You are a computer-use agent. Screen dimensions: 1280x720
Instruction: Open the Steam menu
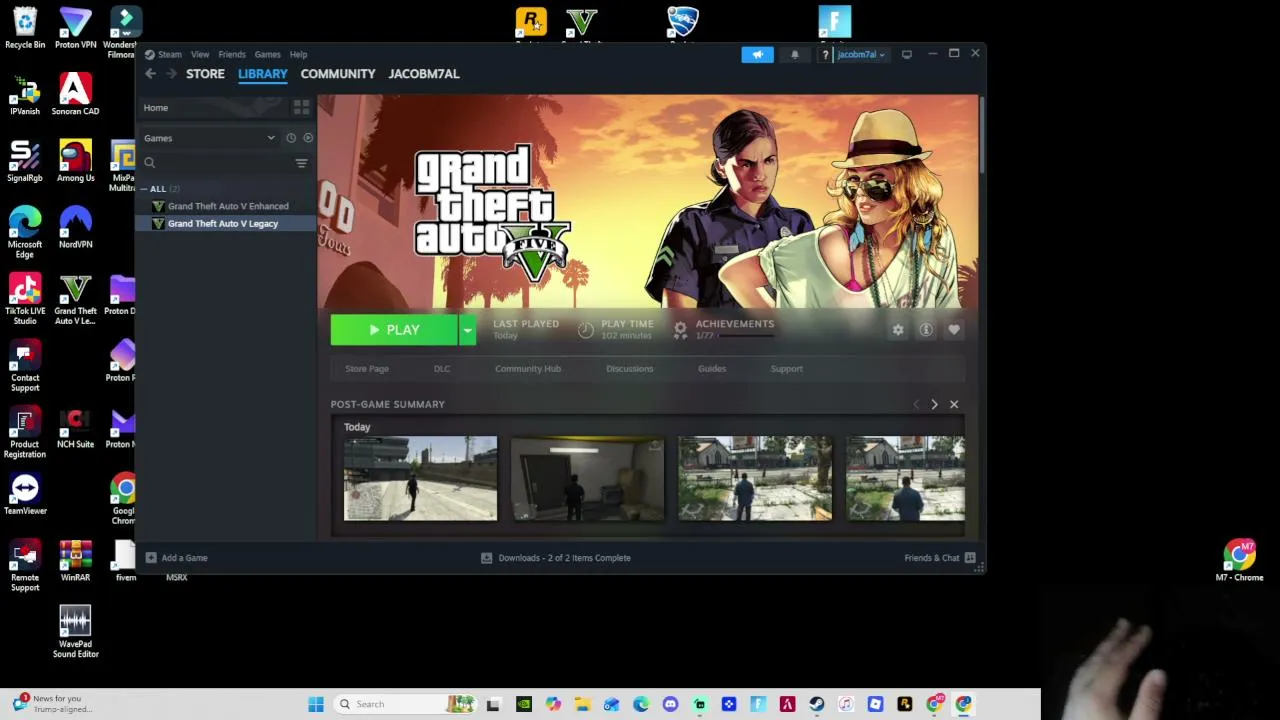point(164,54)
